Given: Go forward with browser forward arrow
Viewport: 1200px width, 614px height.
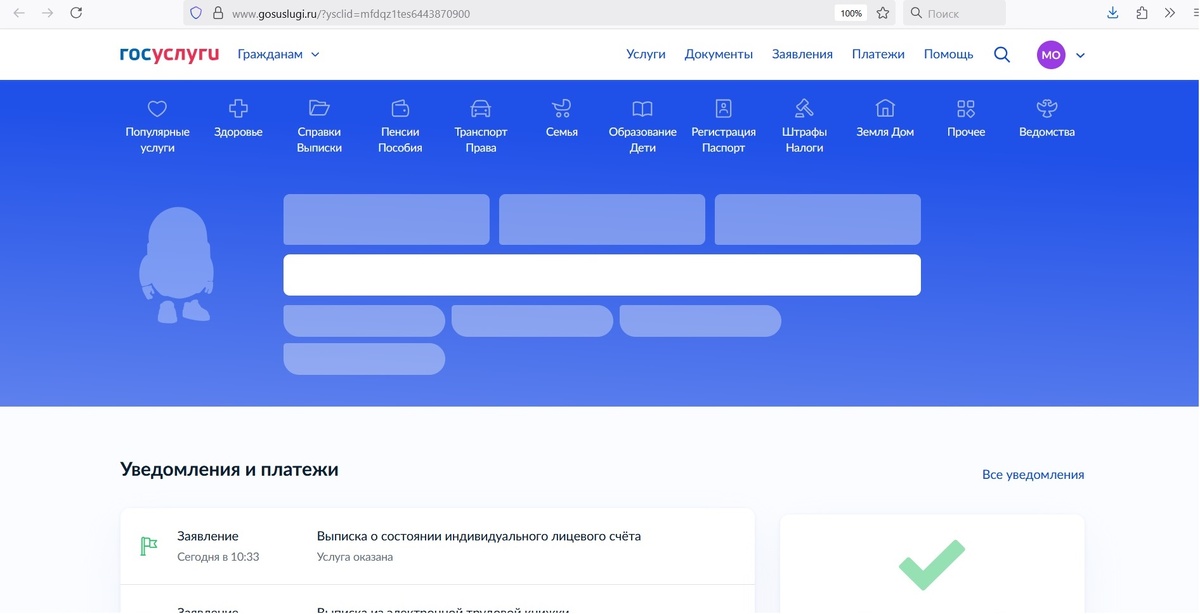Looking at the screenshot, I should [x=47, y=13].
